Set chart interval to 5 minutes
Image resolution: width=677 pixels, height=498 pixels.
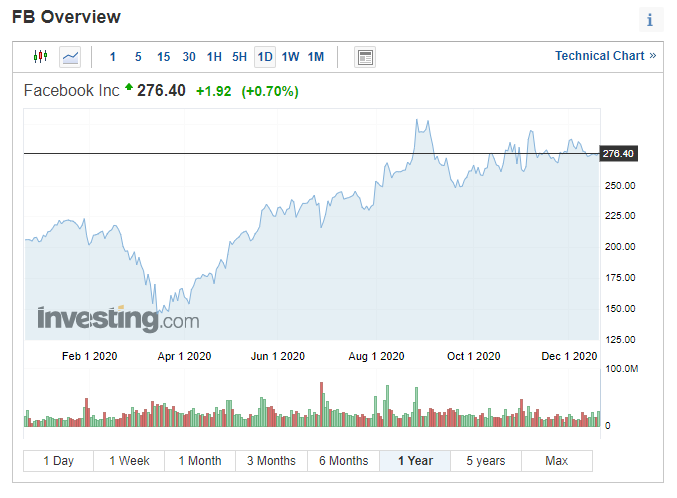click(x=138, y=57)
